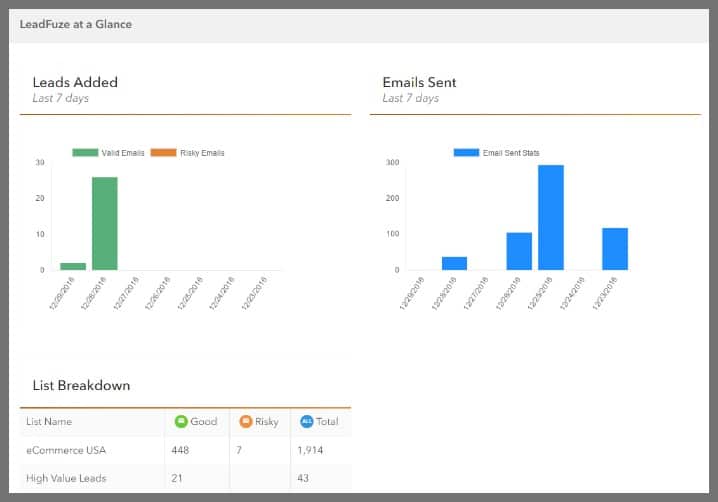Click the tallest green Leads Added bar
718x502 pixels.
(x=105, y=223)
